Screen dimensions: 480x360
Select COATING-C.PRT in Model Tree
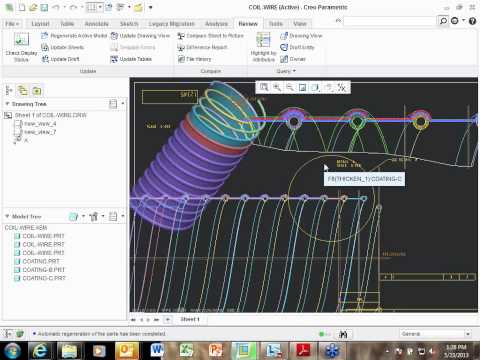[40, 278]
